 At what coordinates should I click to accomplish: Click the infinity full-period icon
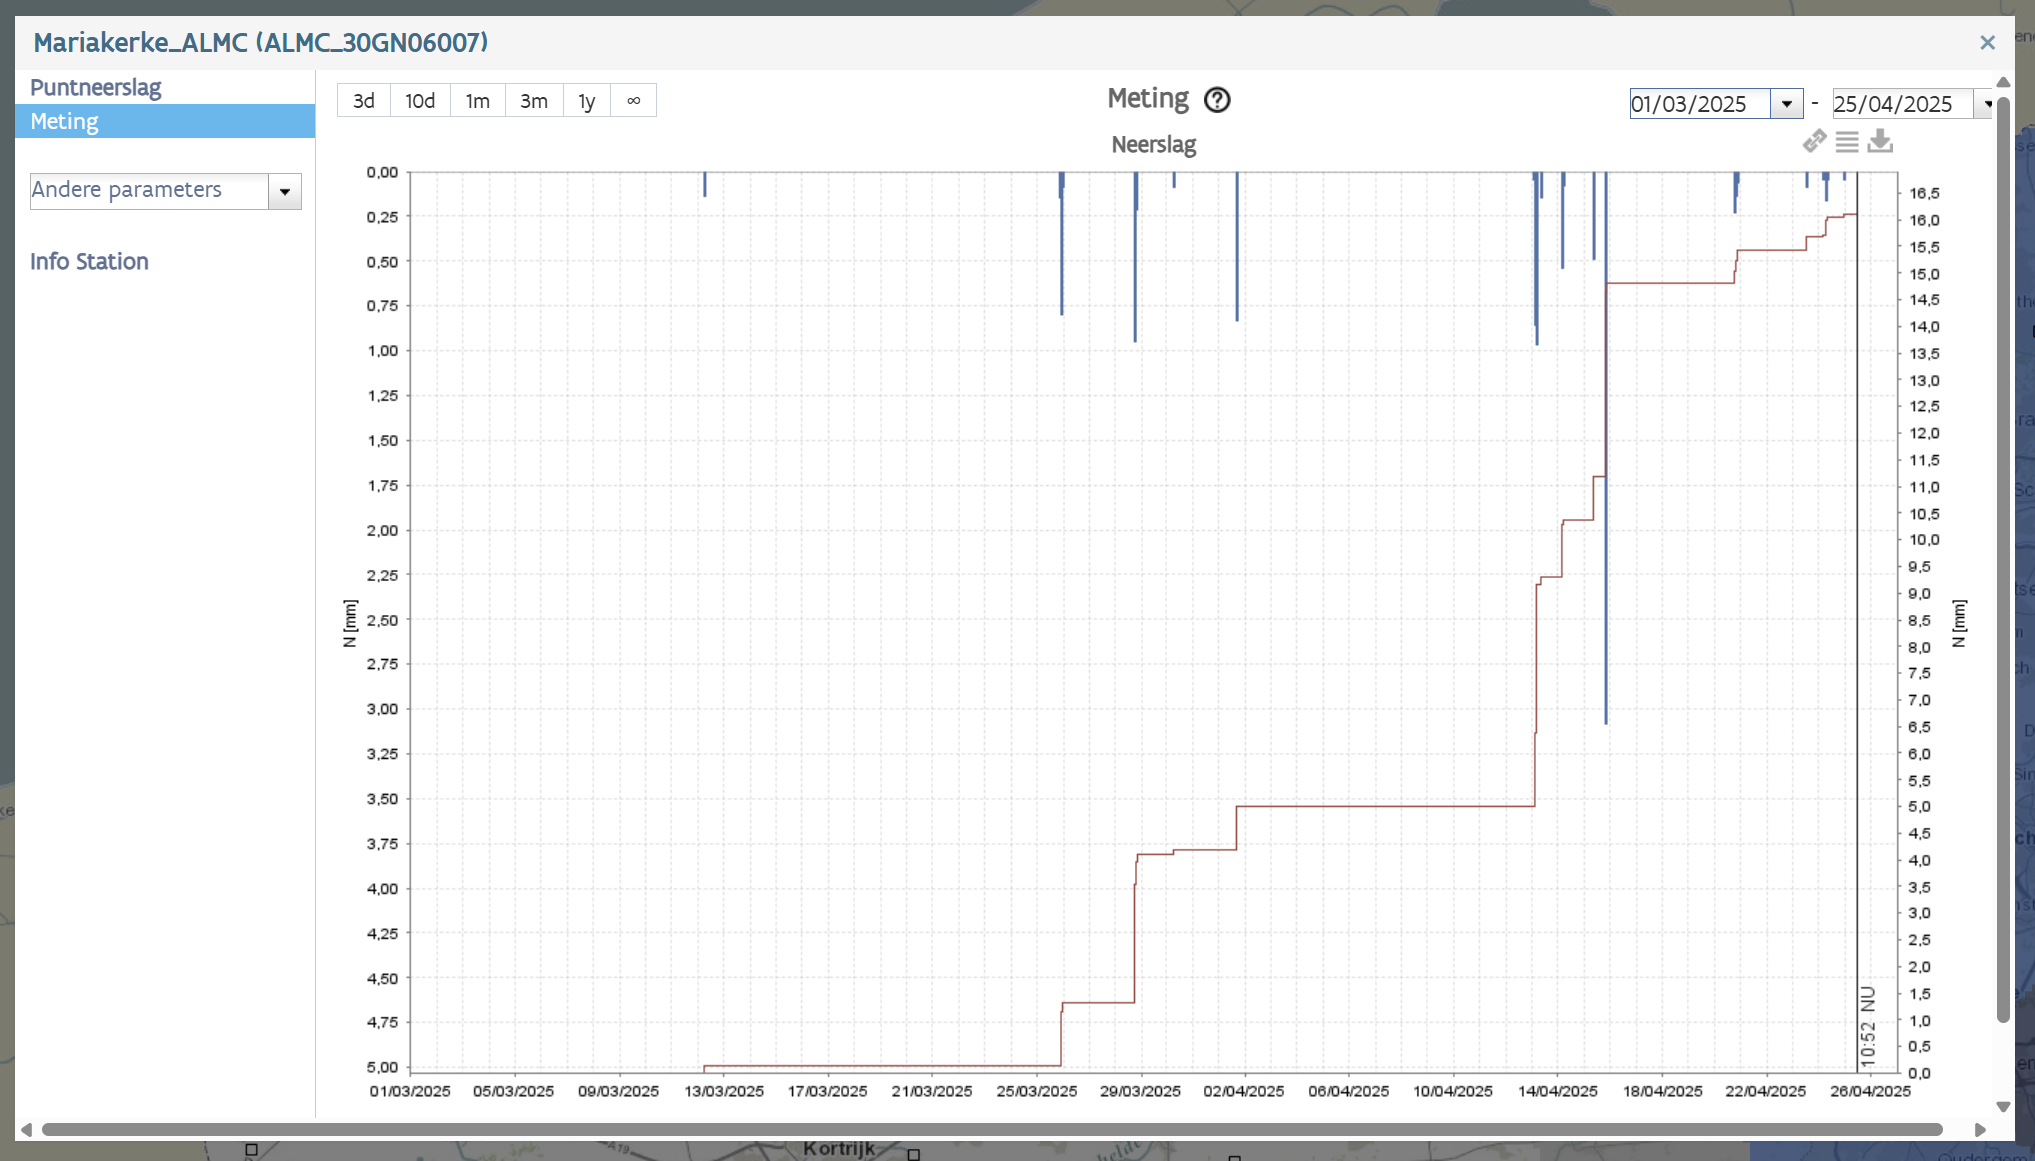[x=633, y=101]
